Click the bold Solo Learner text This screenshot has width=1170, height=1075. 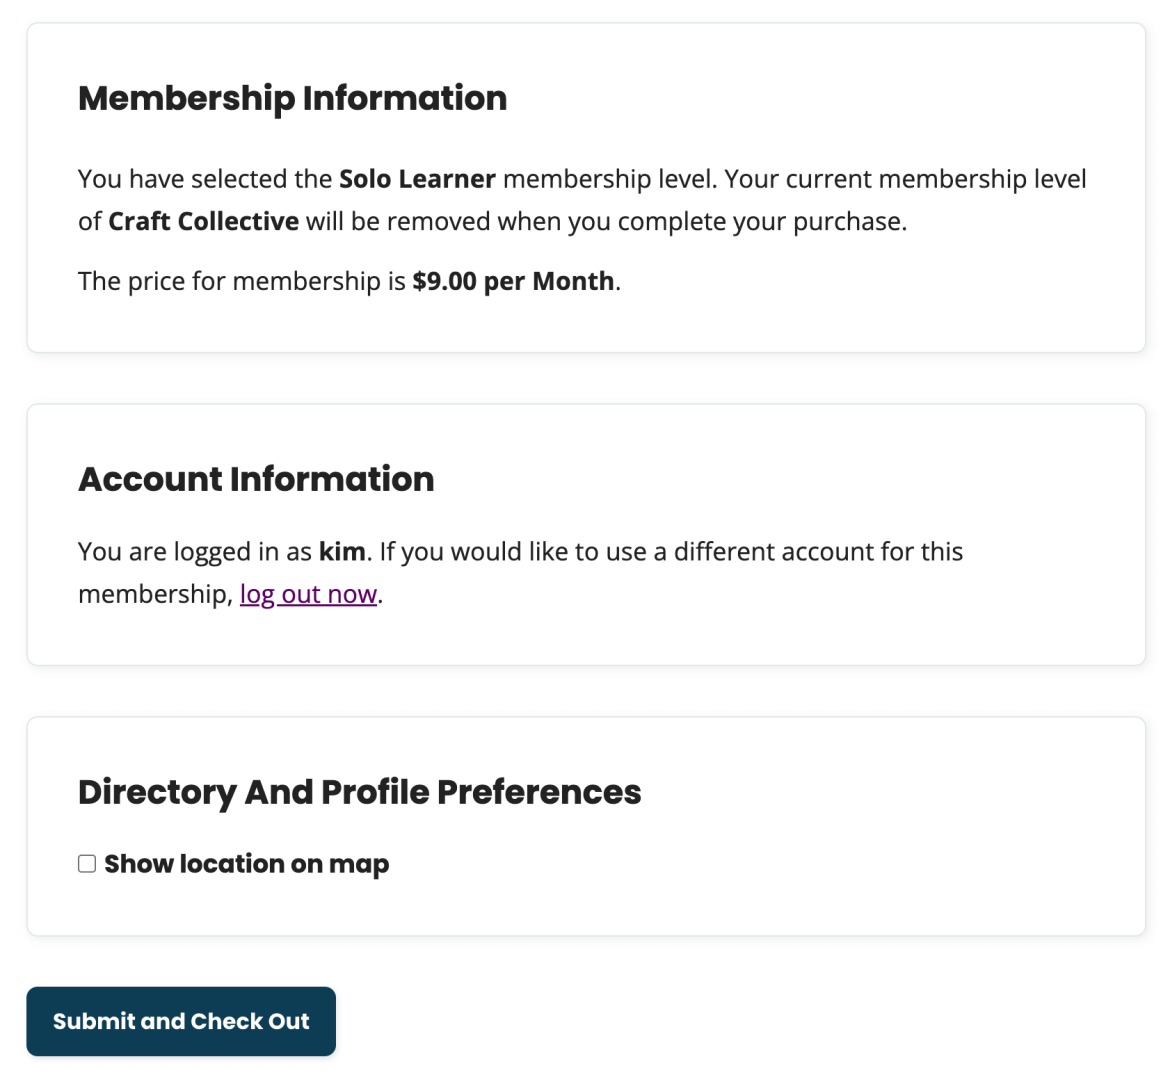[x=416, y=179]
